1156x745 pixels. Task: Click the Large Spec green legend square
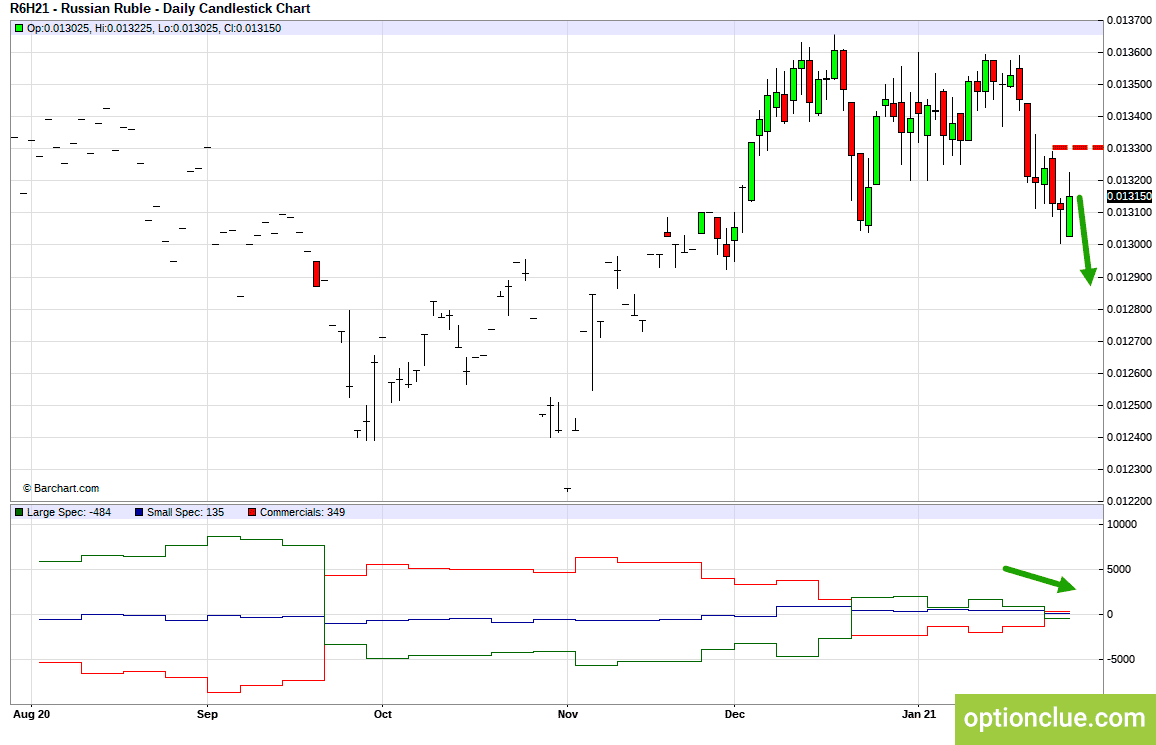19,512
